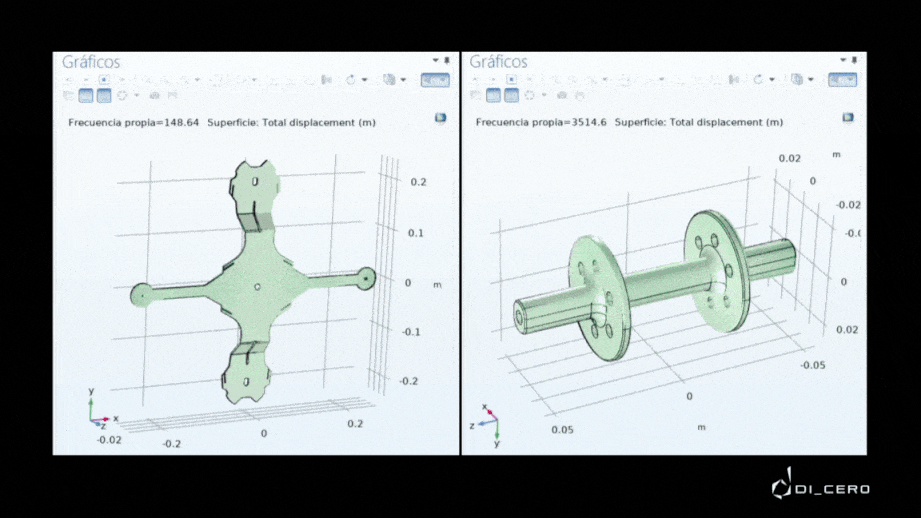Image resolution: width=921 pixels, height=518 pixels.
Task: Click the text 'Frecuencia propia=3514.6'
Action: click(541, 122)
